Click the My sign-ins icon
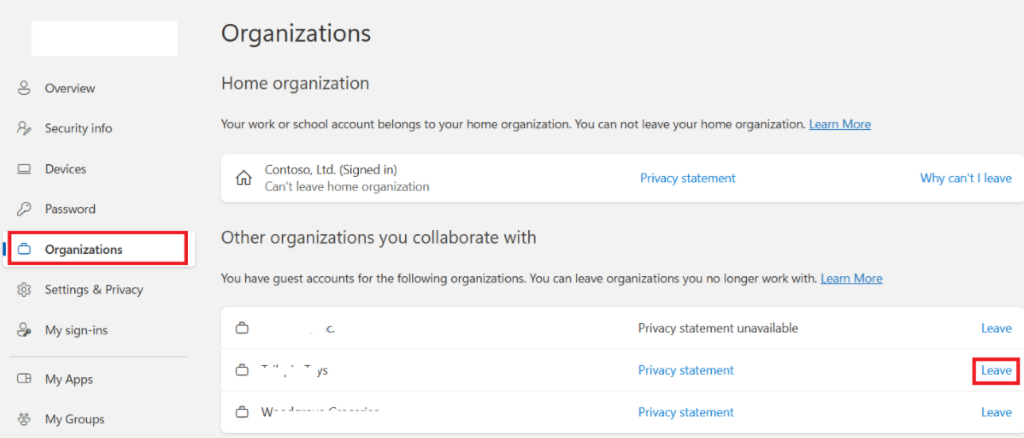The height and width of the screenshot is (438, 1024). point(24,330)
